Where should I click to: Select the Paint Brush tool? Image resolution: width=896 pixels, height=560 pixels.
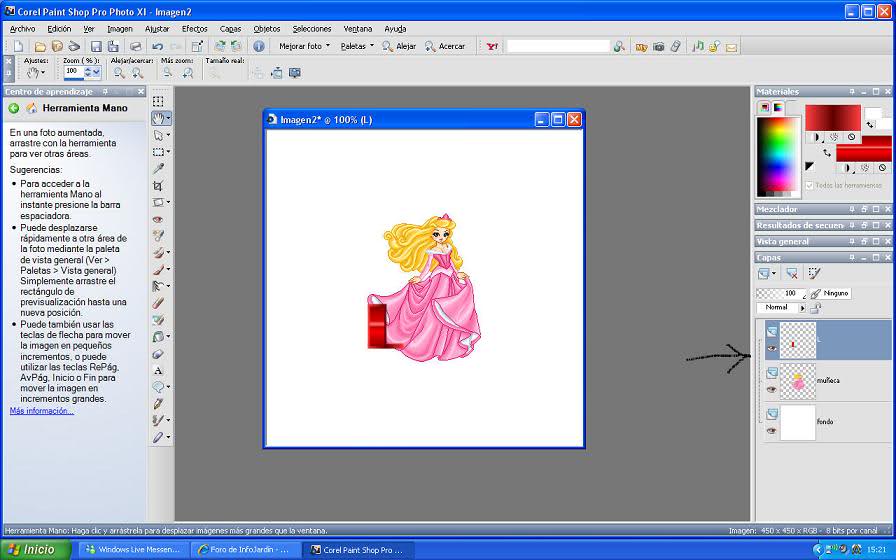[x=158, y=269]
